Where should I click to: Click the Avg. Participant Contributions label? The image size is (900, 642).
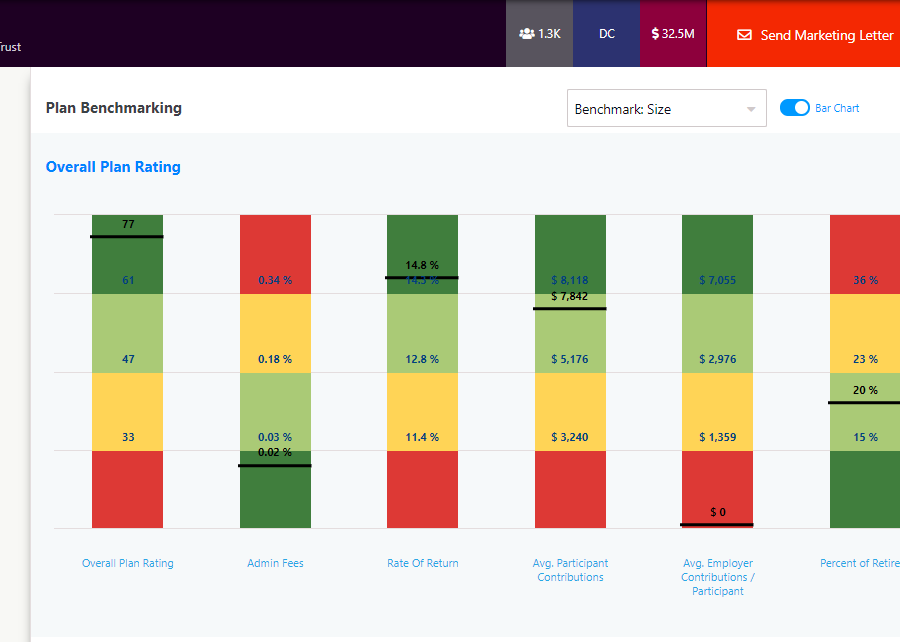(570, 570)
